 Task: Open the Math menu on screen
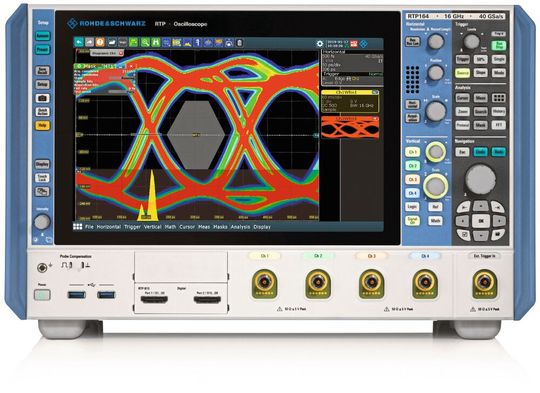click(170, 227)
